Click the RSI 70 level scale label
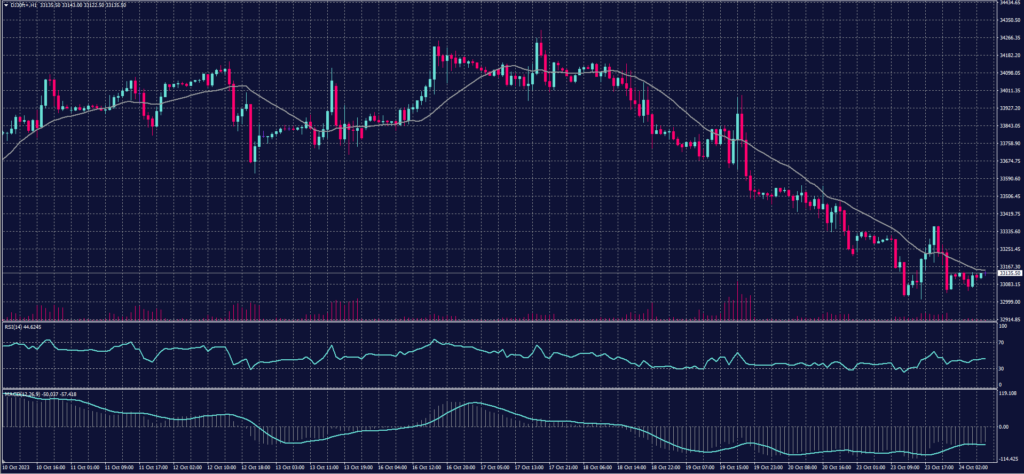Viewport: 1024px width, 474px height. pyautogui.click(x=1002, y=341)
